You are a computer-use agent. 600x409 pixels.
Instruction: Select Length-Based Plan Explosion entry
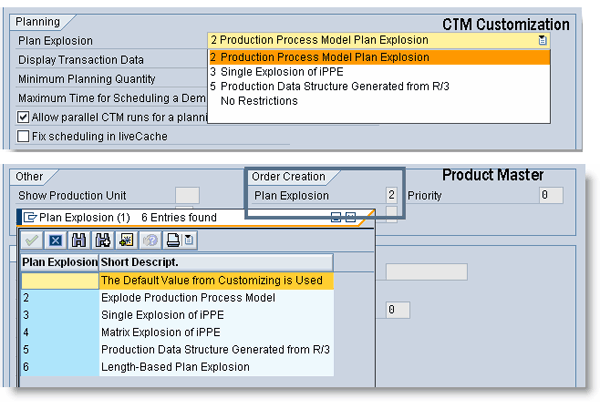click(177, 366)
